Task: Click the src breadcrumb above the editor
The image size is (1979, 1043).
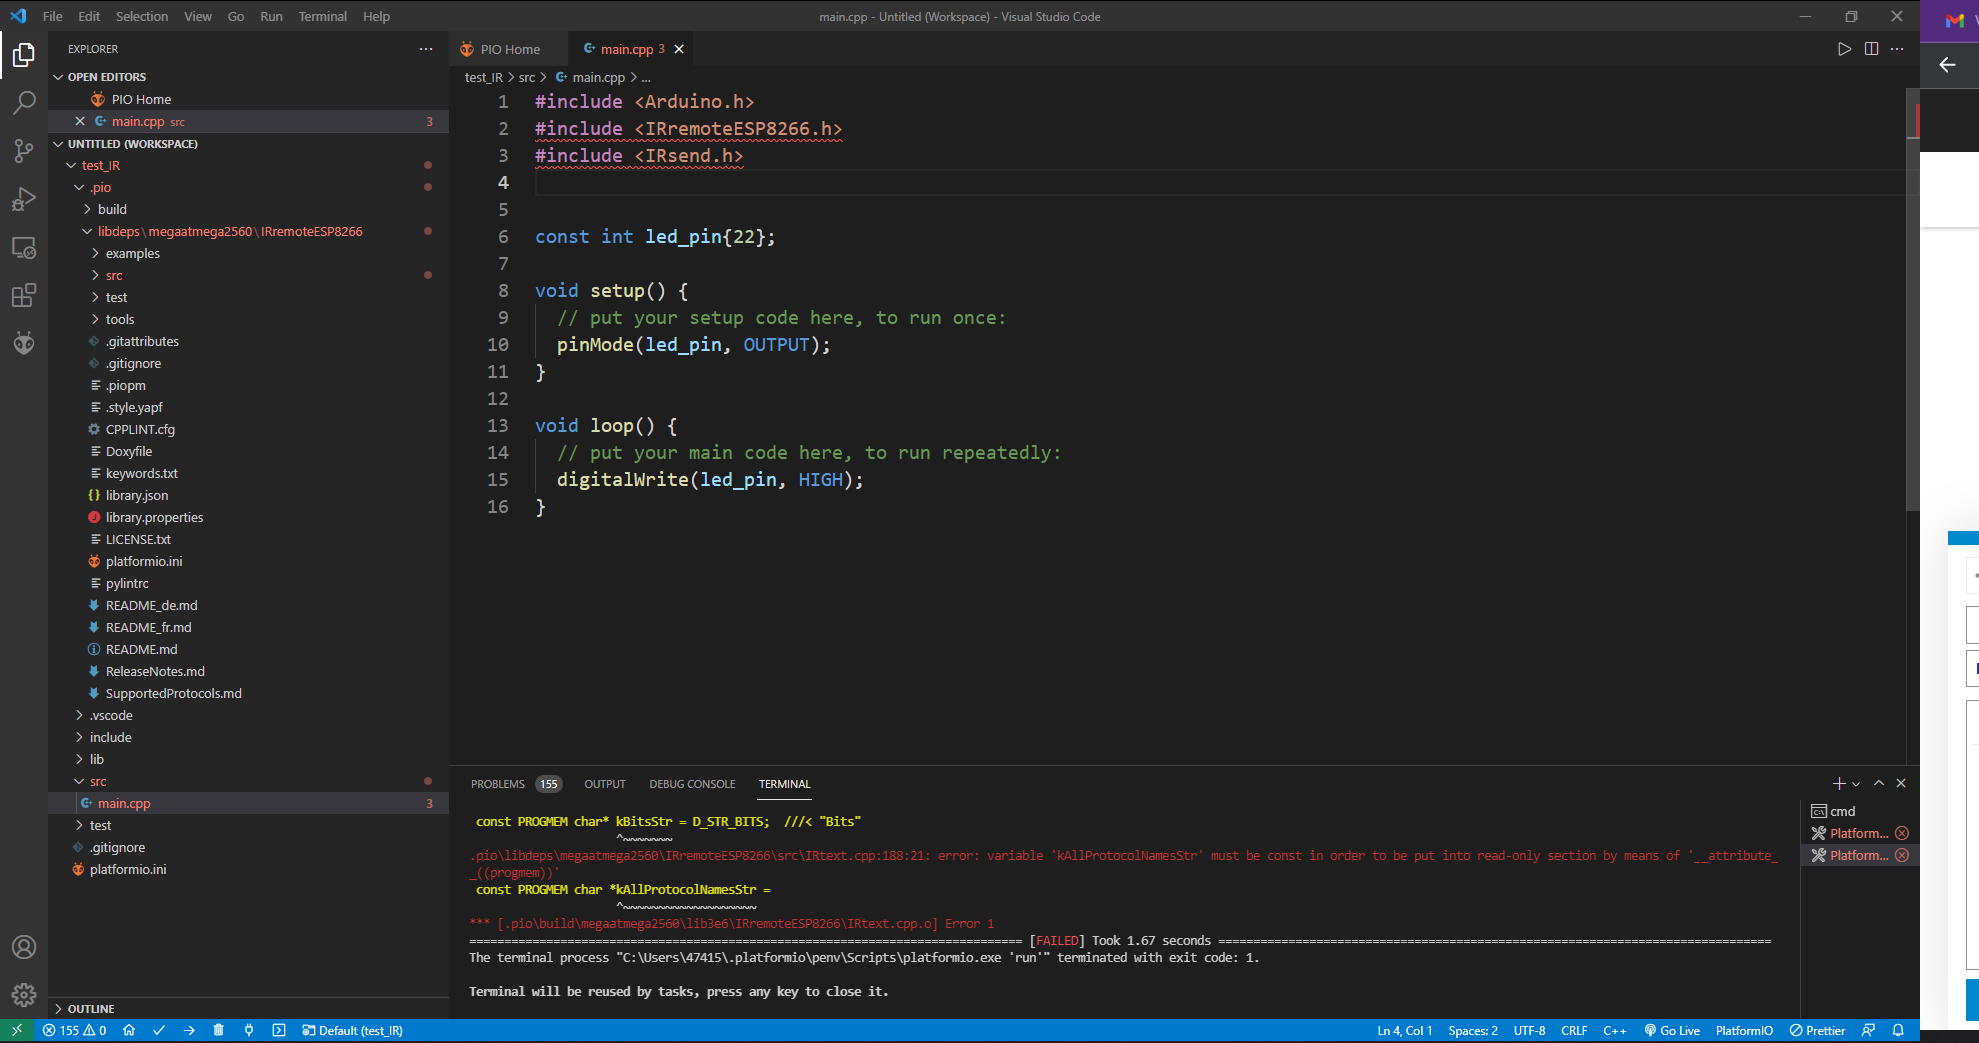Action: point(526,77)
